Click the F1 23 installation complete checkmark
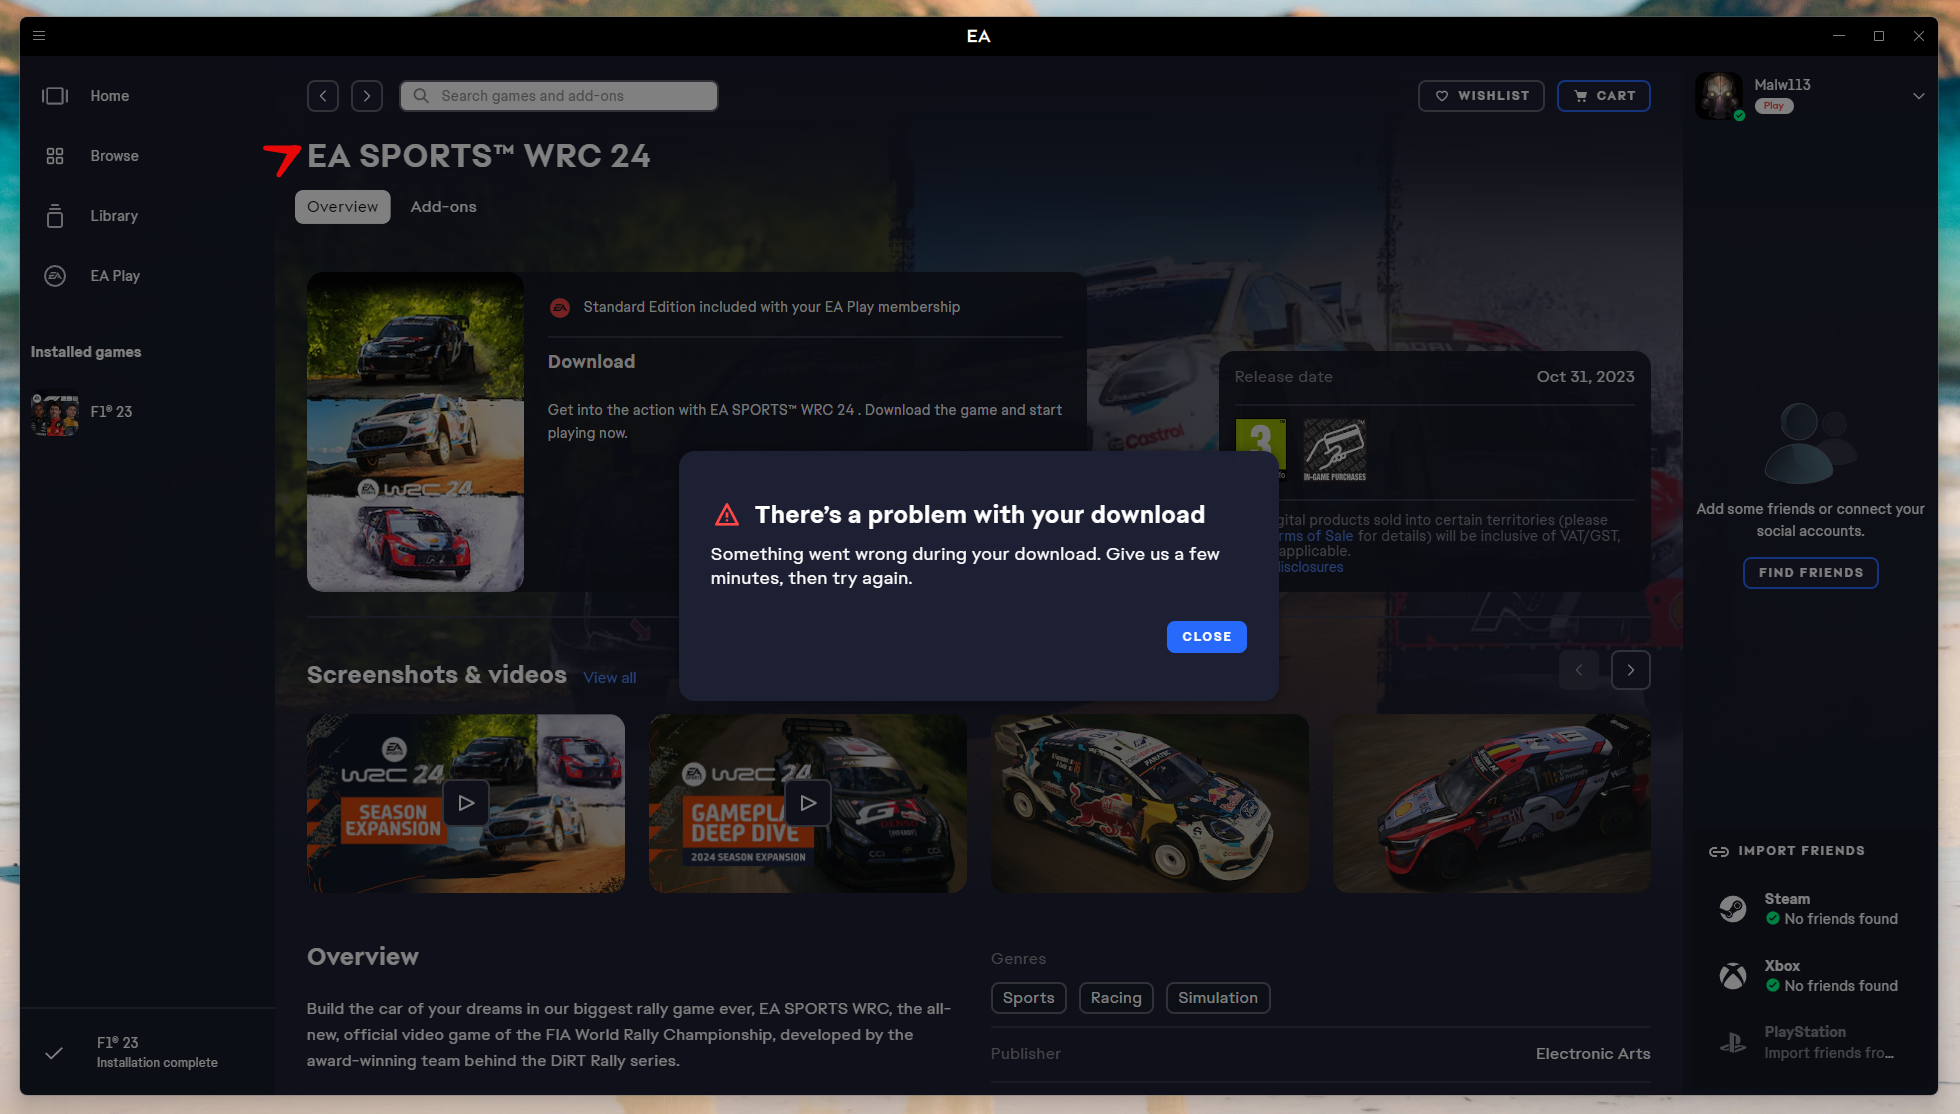 click(54, 1053)
